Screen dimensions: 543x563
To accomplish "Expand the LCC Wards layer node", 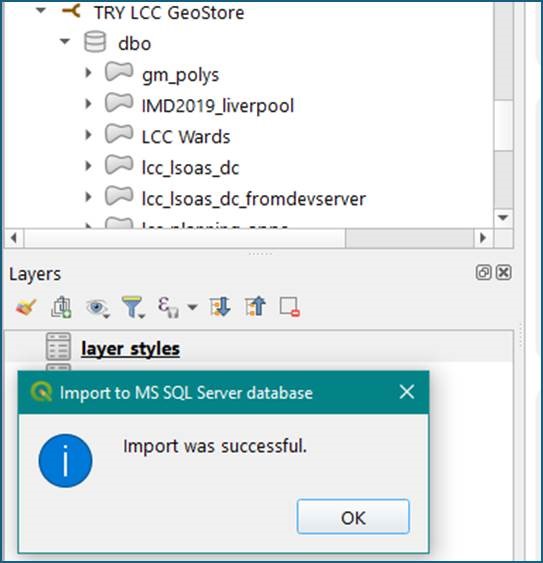I will click(x=88, y=135).
